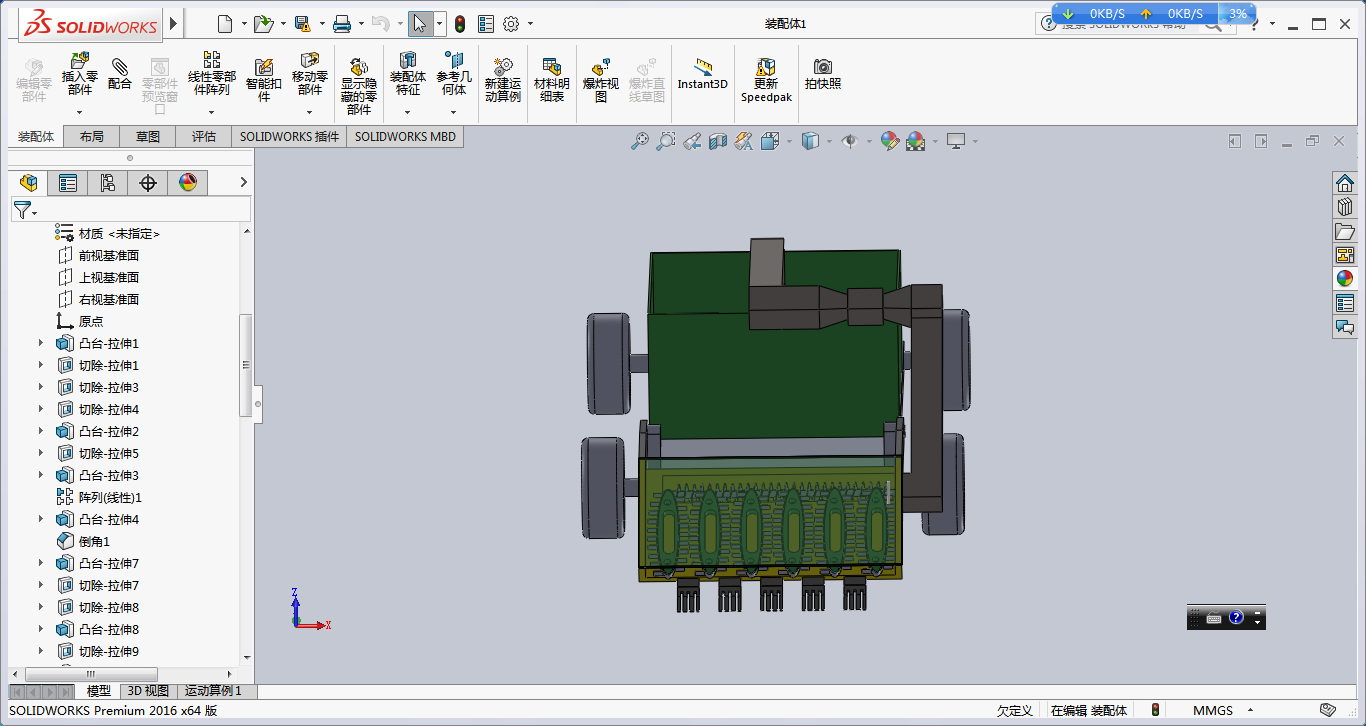1366x726 pixels.
Task: Click 线性零部件阵列 linear pattern tool
Action: [x=212, y=75]
